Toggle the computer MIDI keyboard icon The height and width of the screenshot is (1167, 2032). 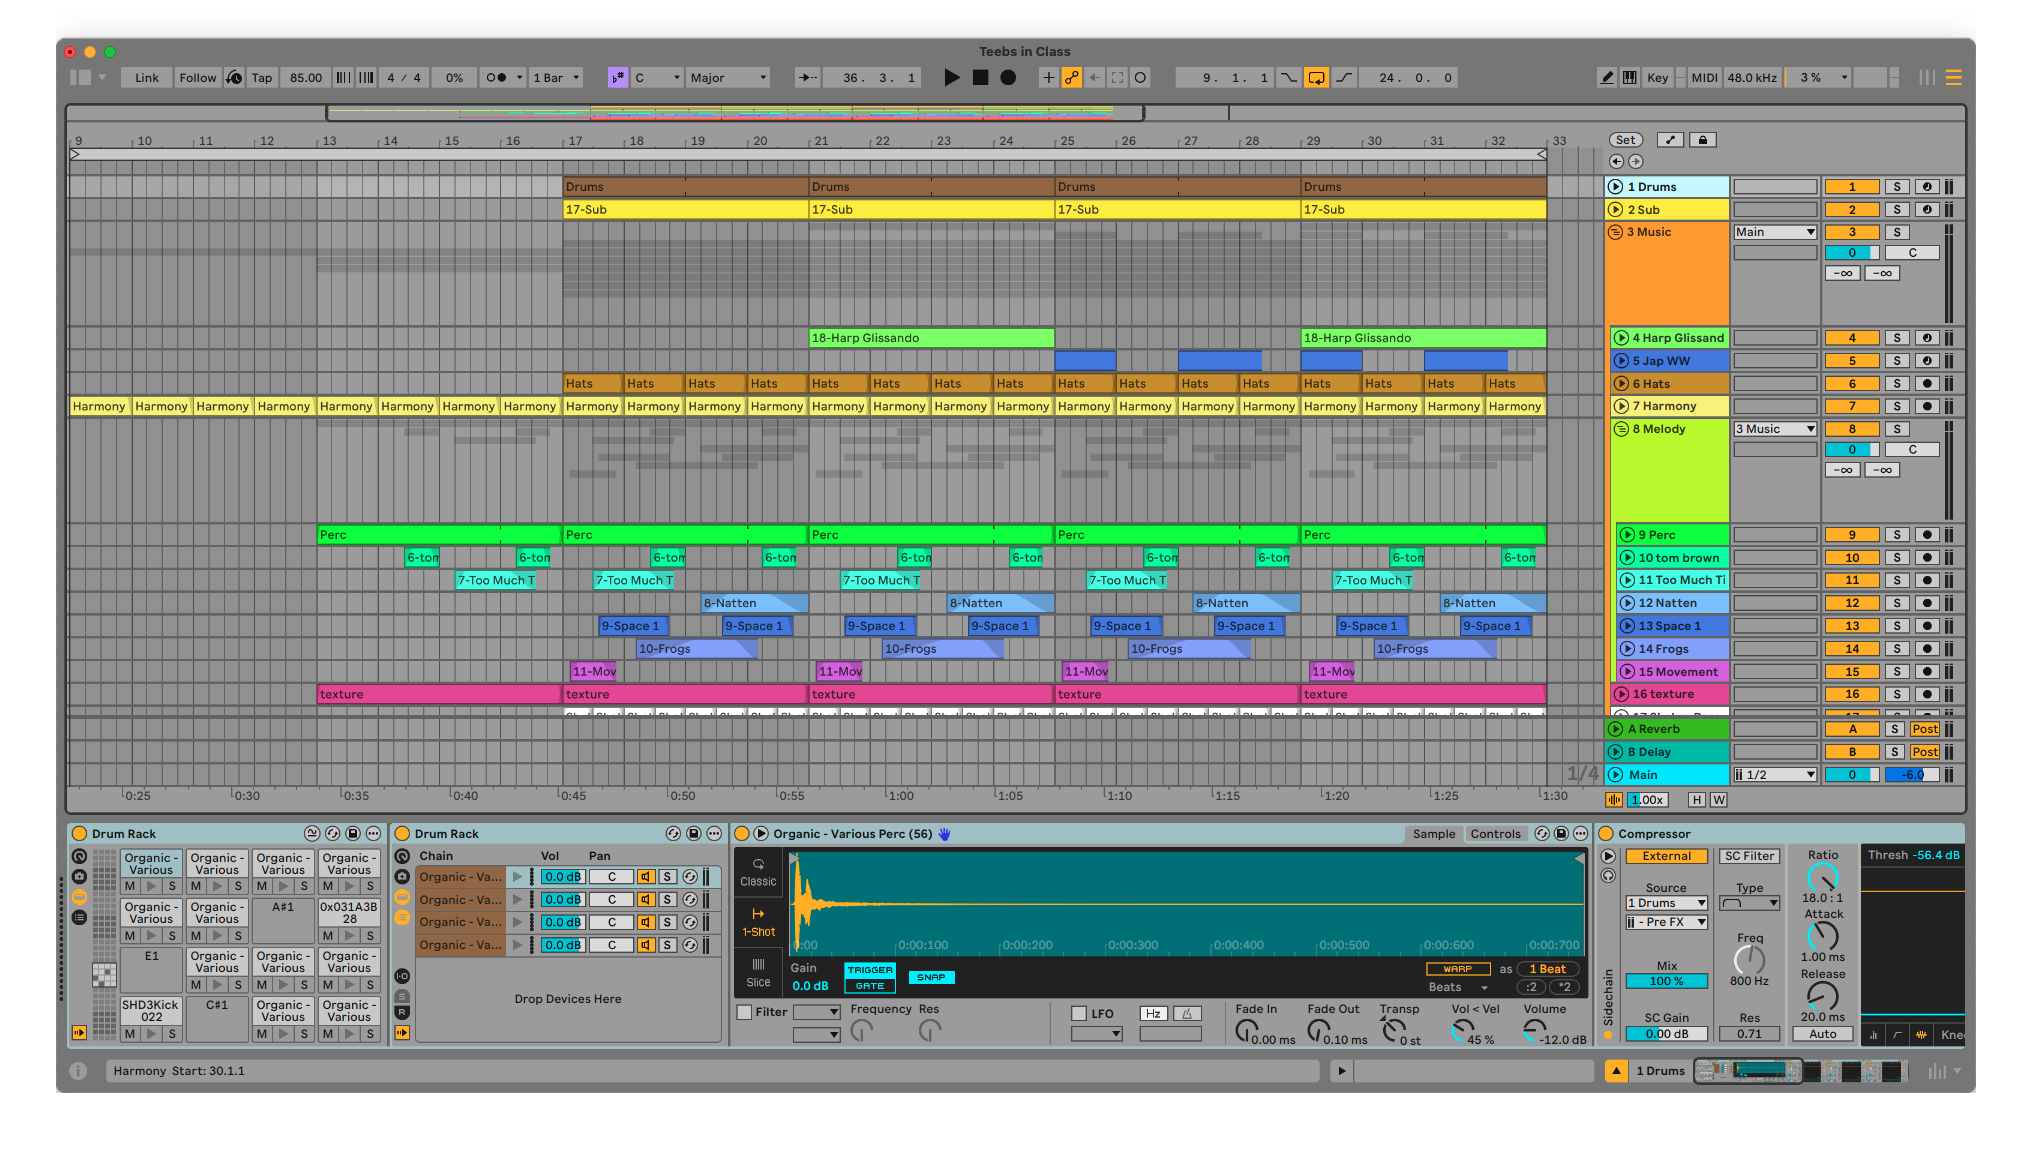click(x=1630, y=78)
